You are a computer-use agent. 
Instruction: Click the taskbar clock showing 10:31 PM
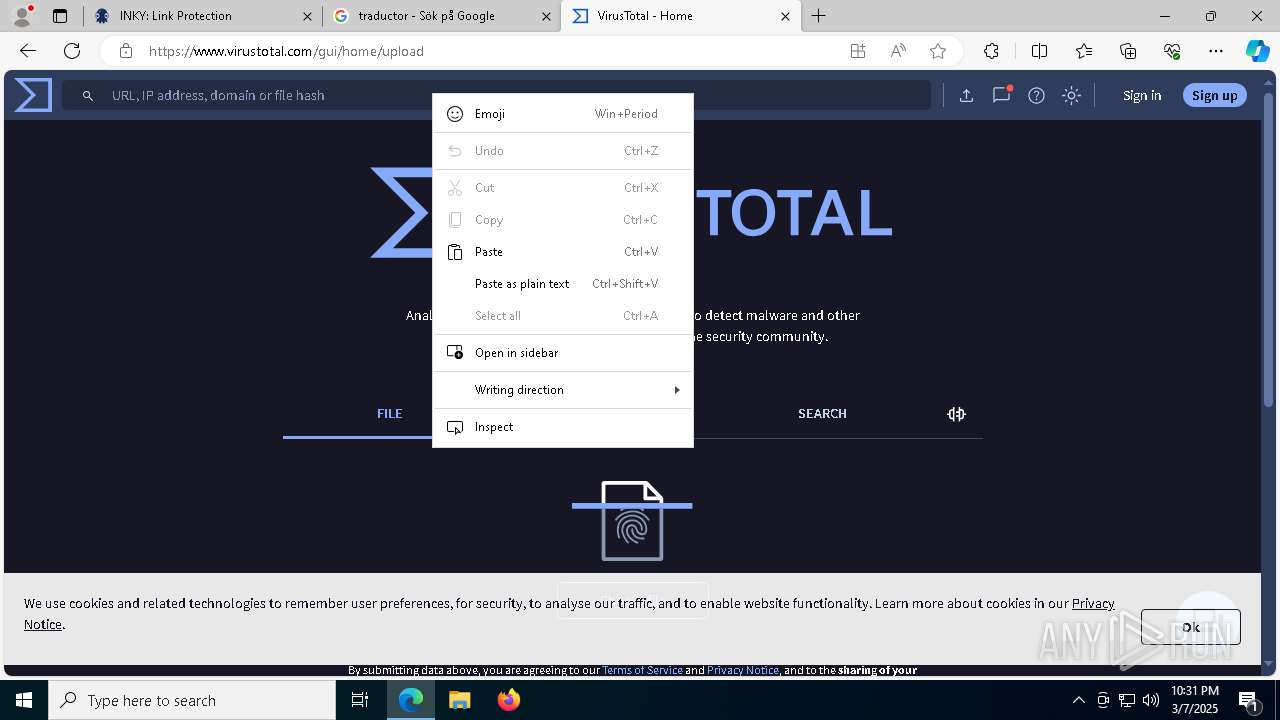click(1195, 700)
